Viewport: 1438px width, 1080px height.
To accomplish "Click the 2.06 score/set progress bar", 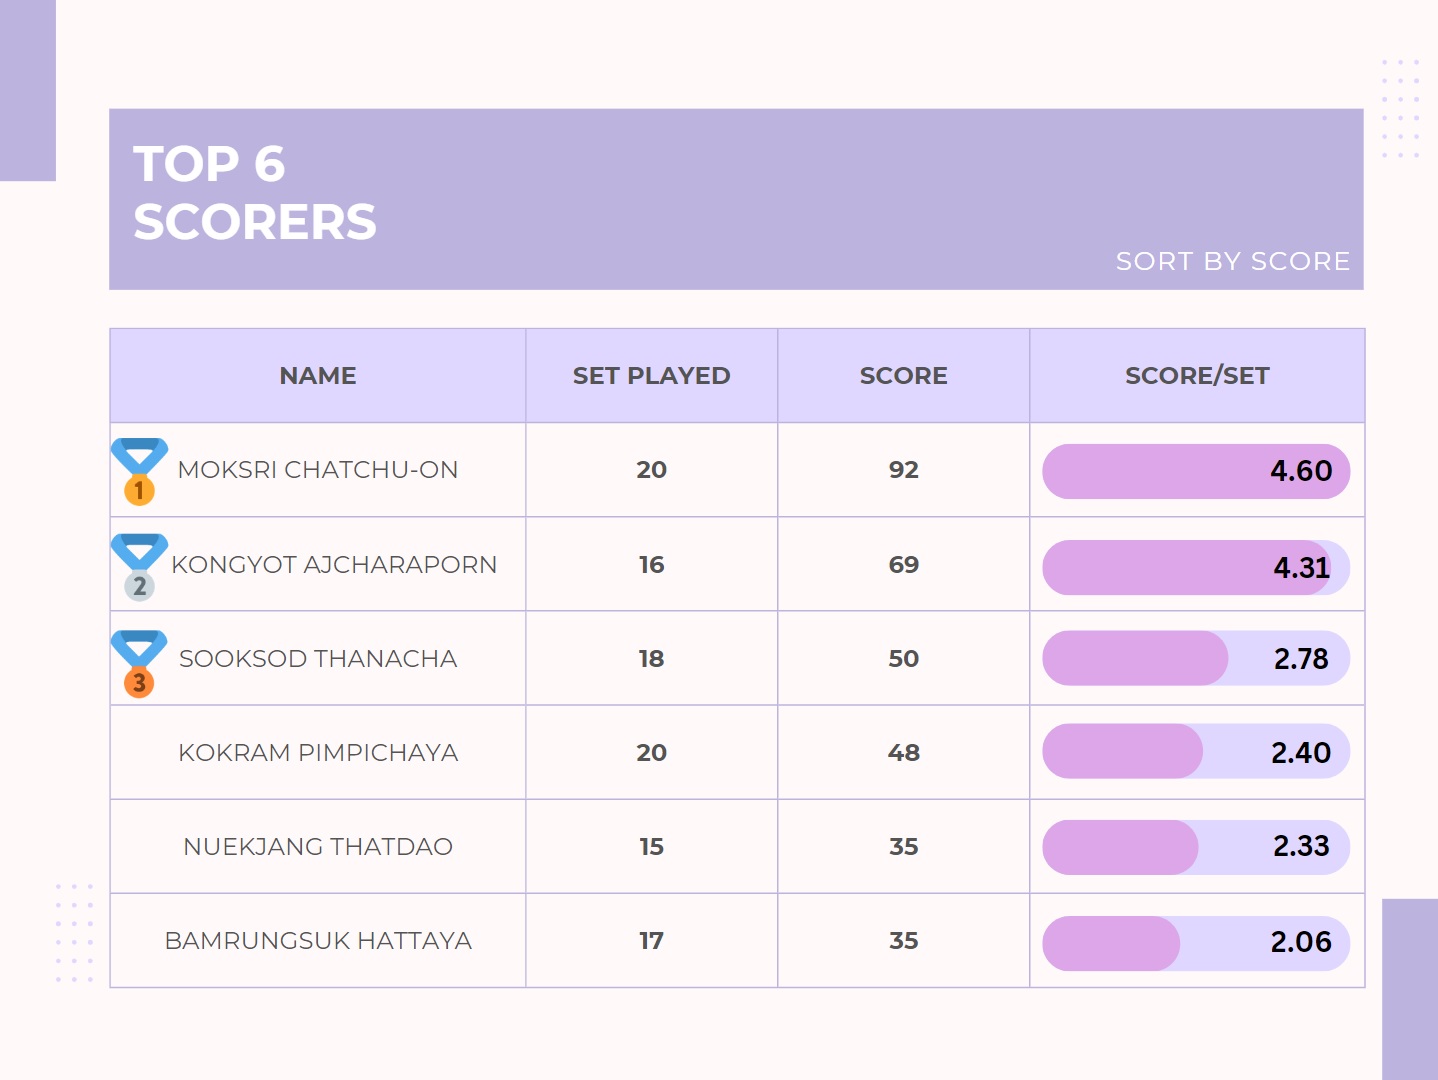I will tap(1196, 943).
